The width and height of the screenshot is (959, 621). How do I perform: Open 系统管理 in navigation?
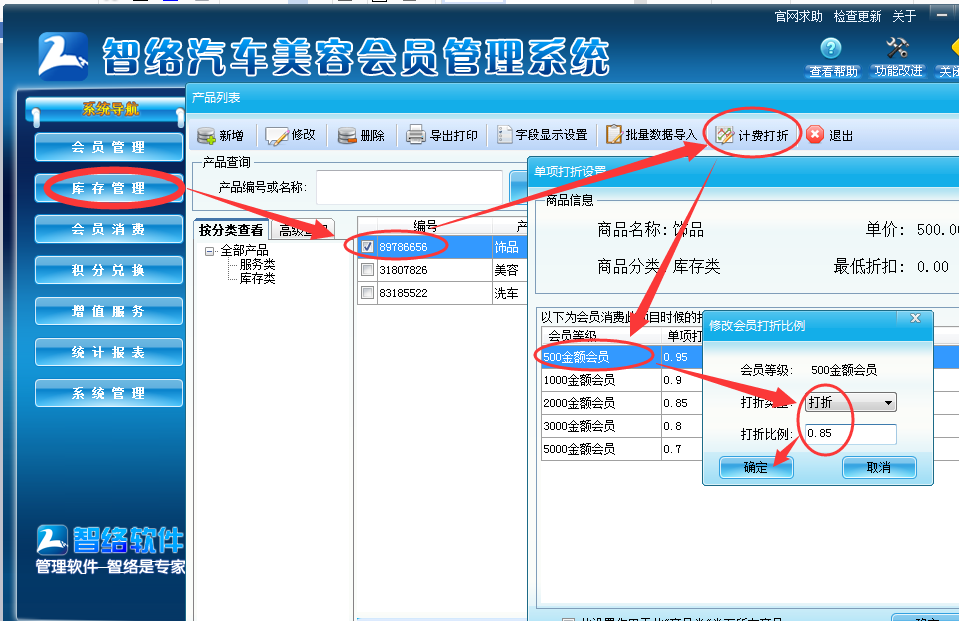pos(109,393)
